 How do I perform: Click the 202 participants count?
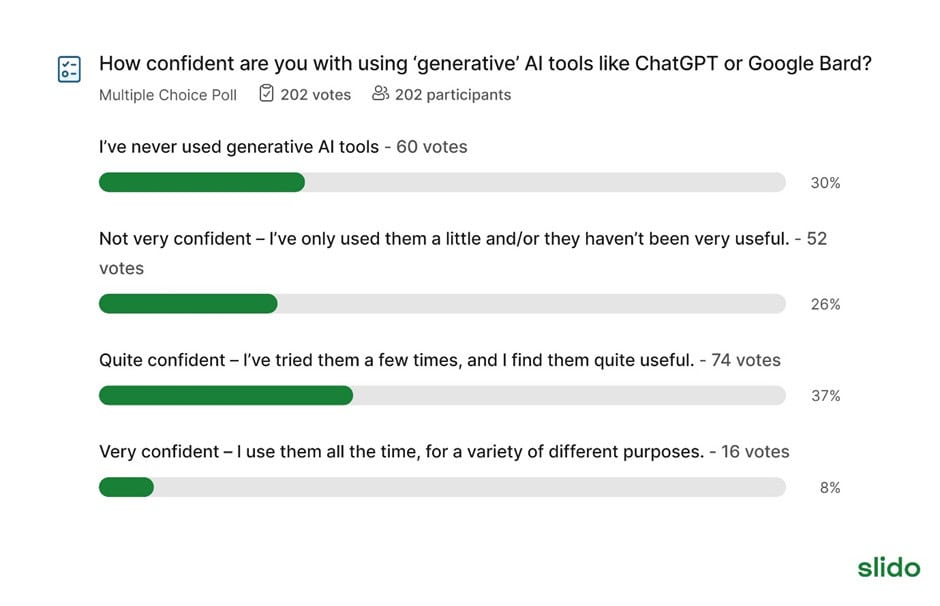(453, 95)
